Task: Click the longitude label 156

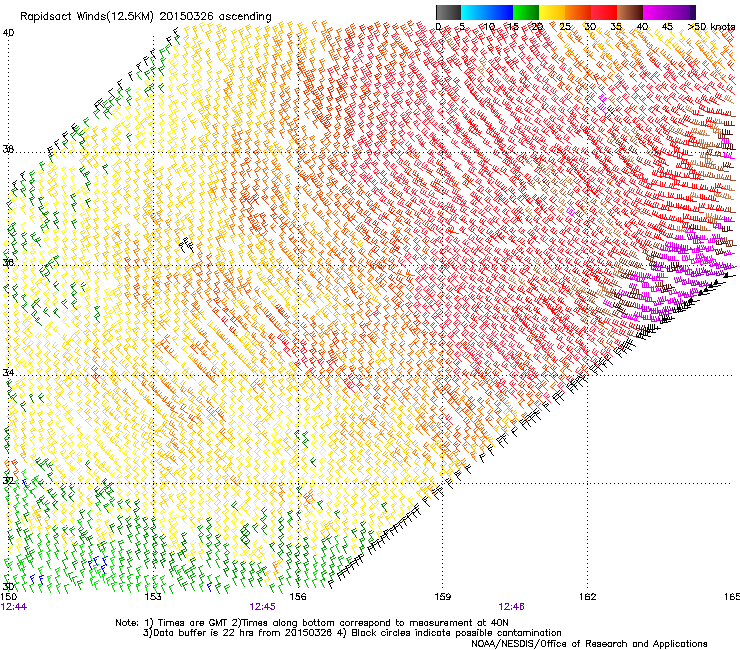Action: click(x=298, y=597)
